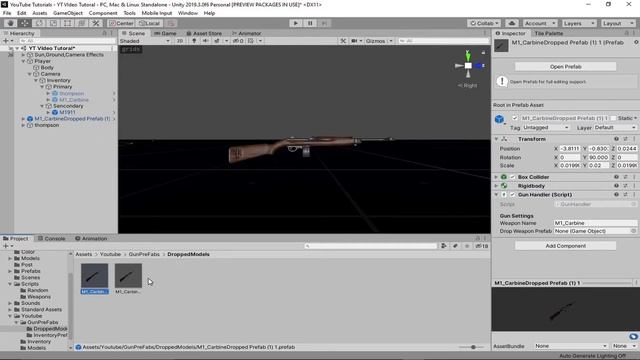Image resolution: width=640 pixels, height=360 pixels.
Task: Select M1911 in the Hierarchy
Action: (67, 112)
